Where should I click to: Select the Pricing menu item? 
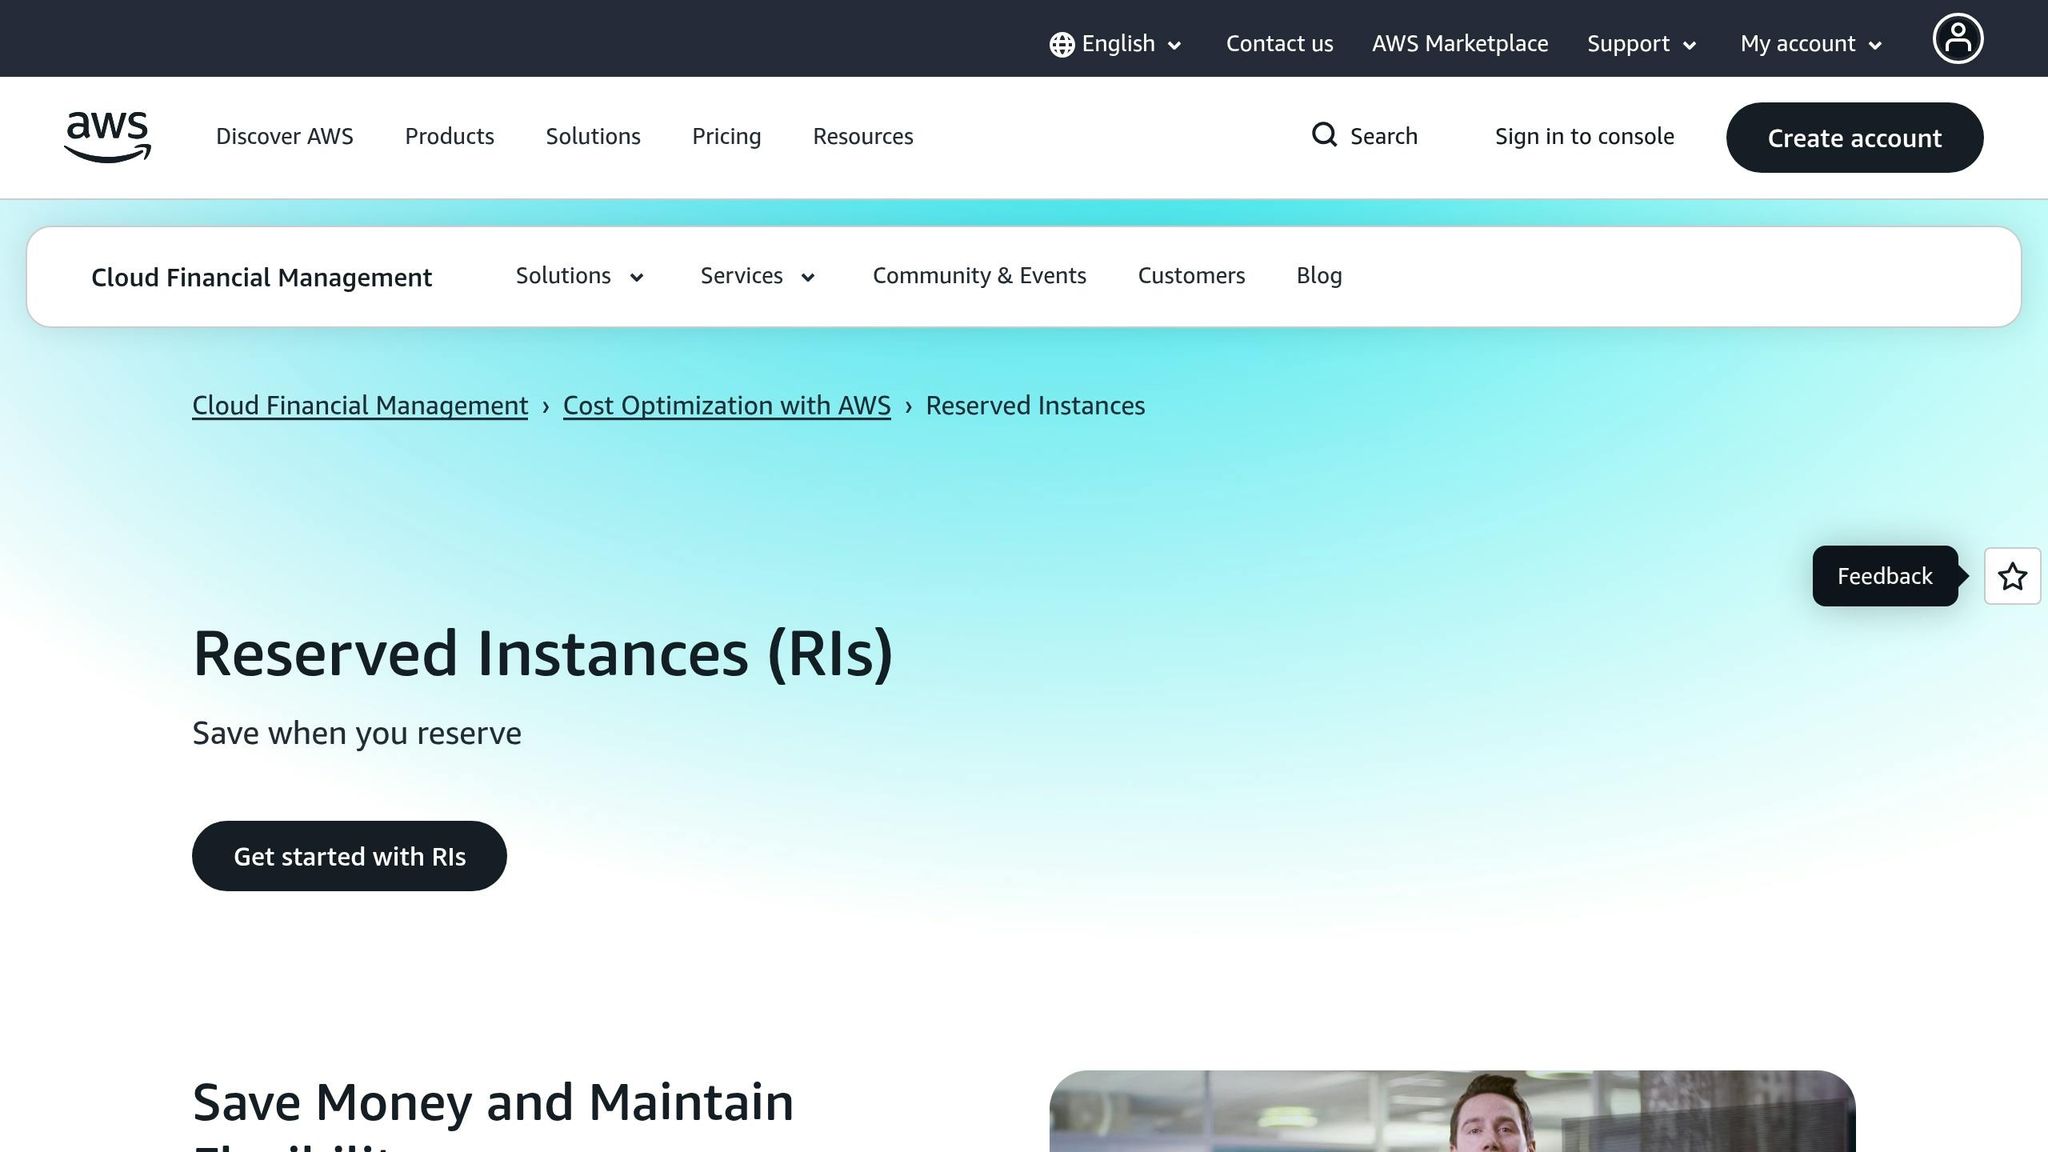[x=726, y=136]
